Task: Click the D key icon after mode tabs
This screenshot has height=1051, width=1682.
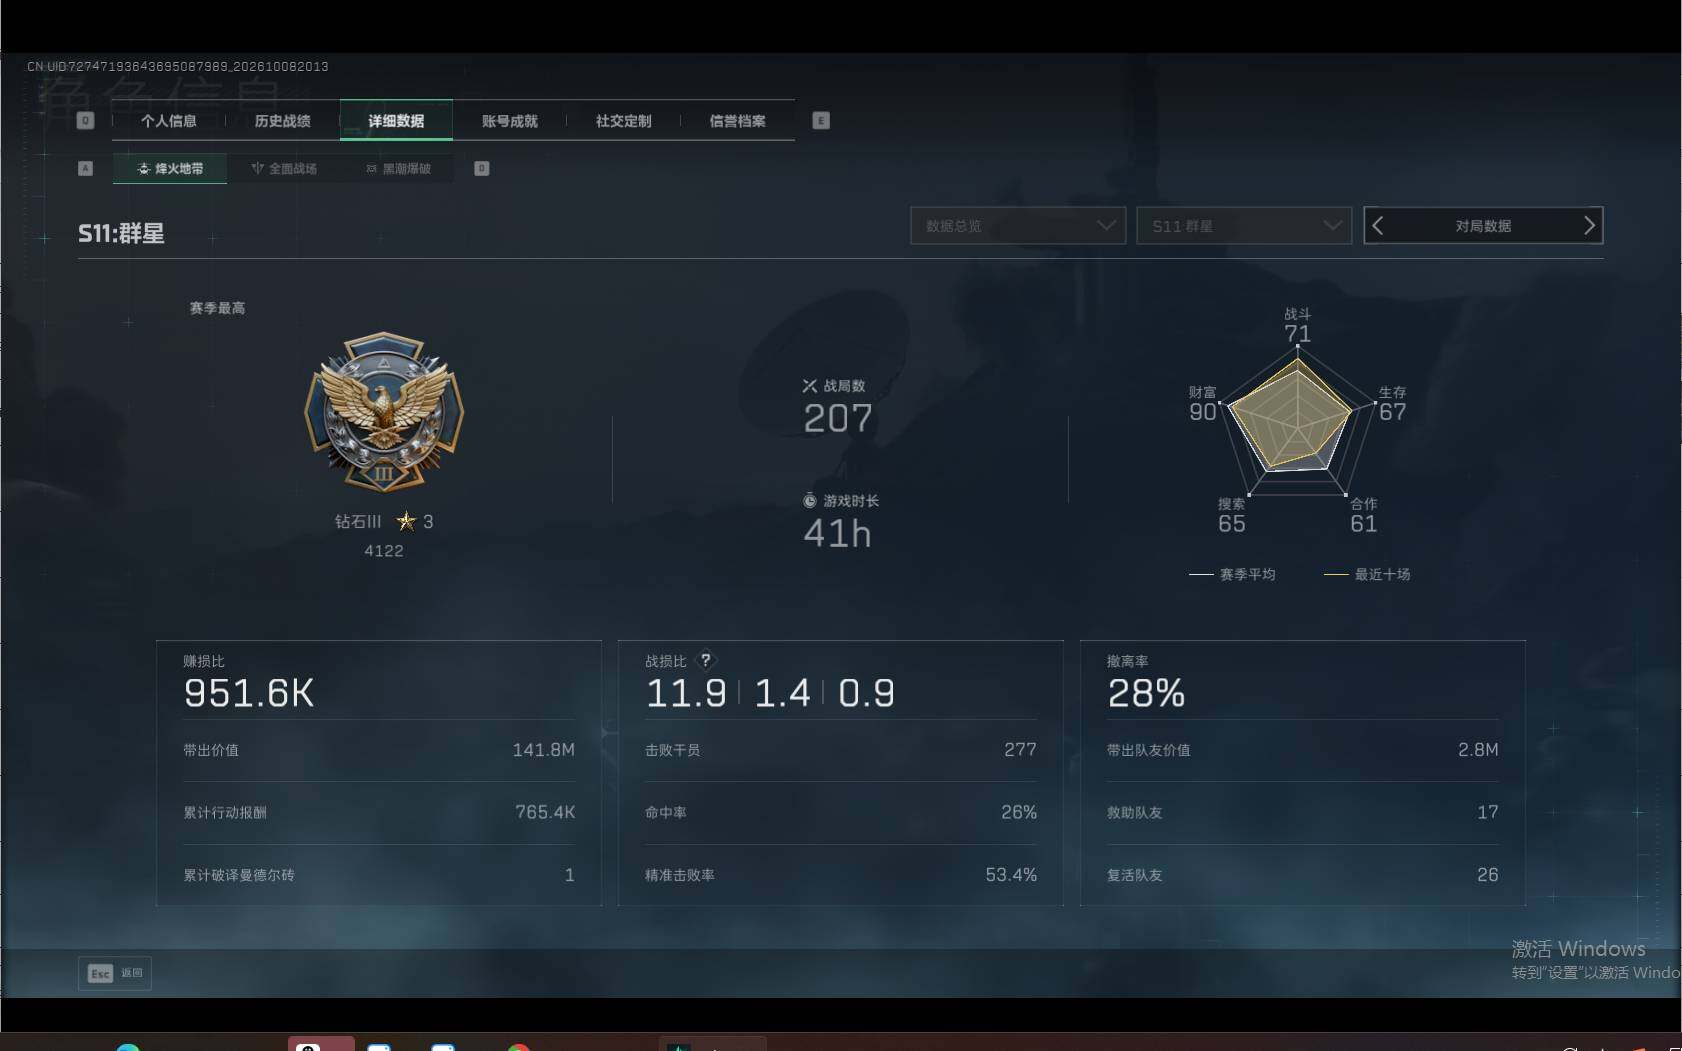Action: coord(482,168)
